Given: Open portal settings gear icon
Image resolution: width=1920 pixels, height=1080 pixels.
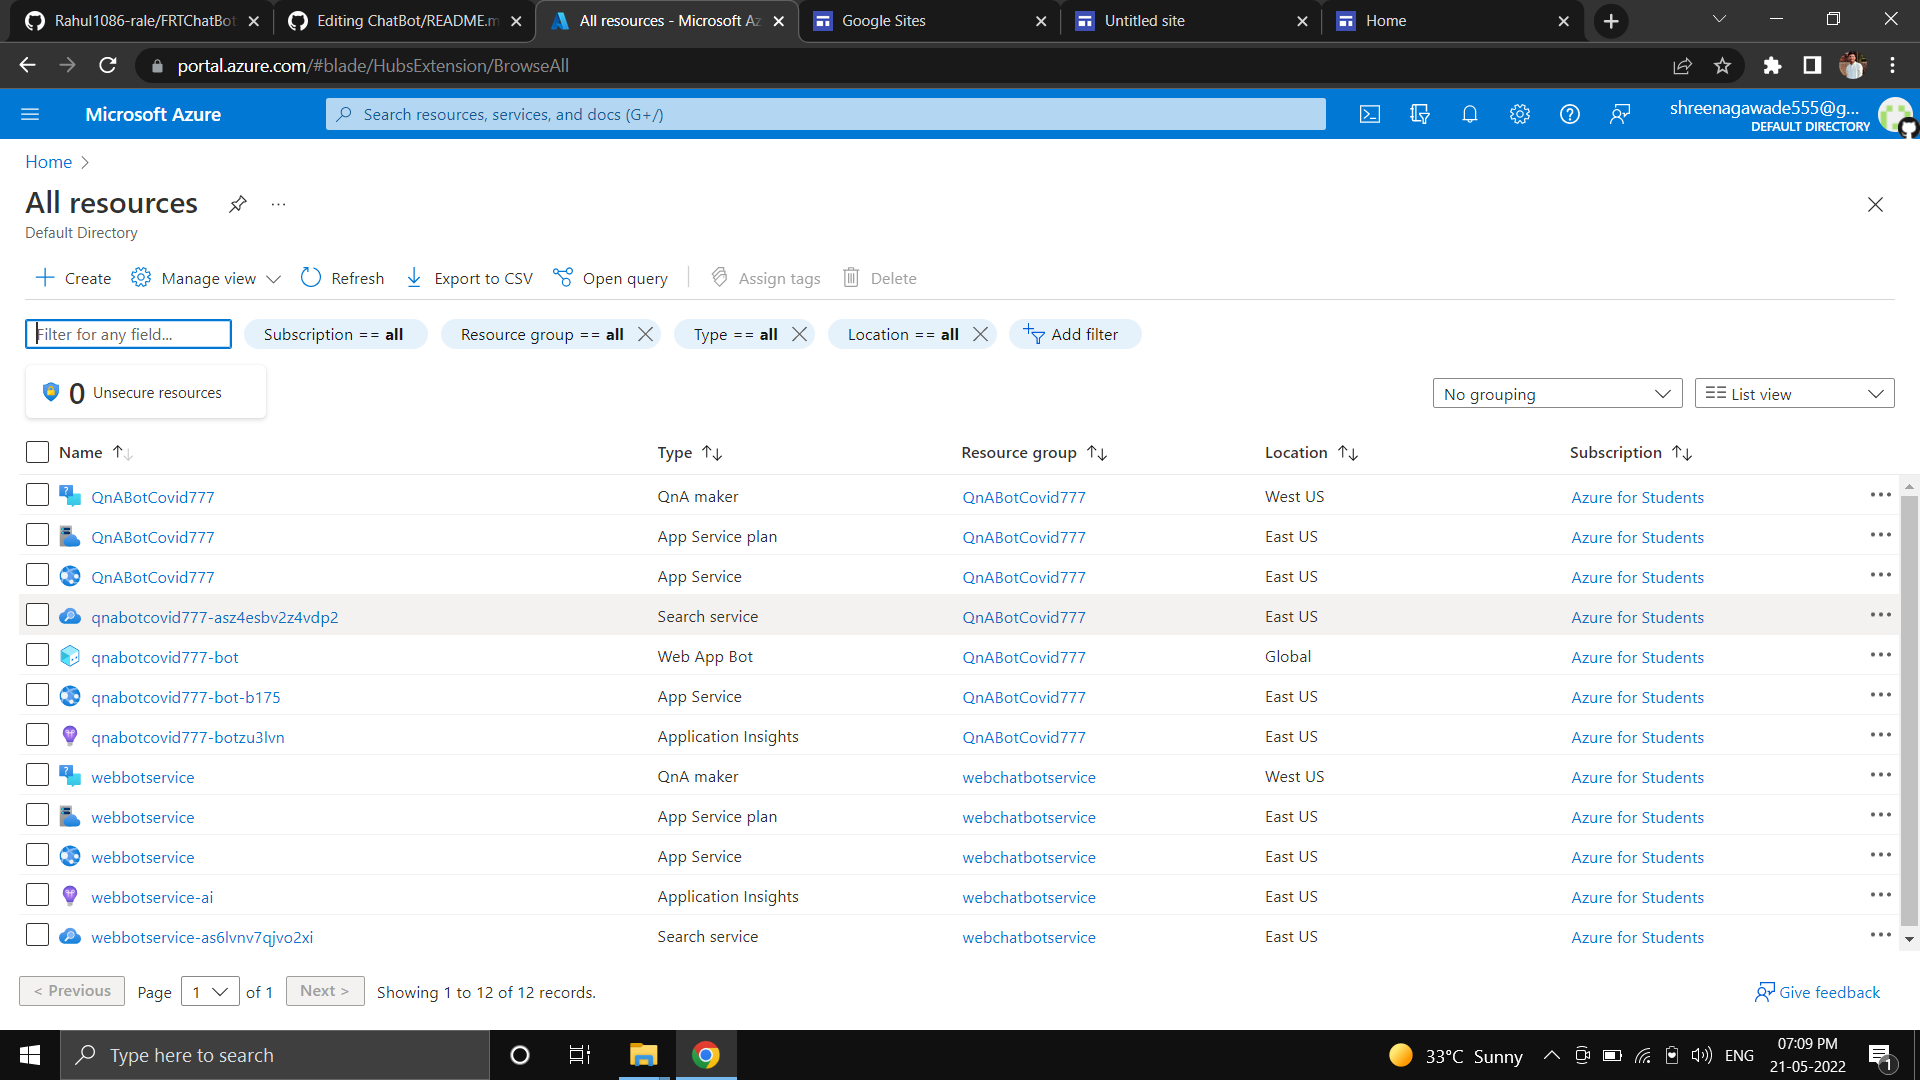Looking at the screenshot, I should pos(1520,114).
